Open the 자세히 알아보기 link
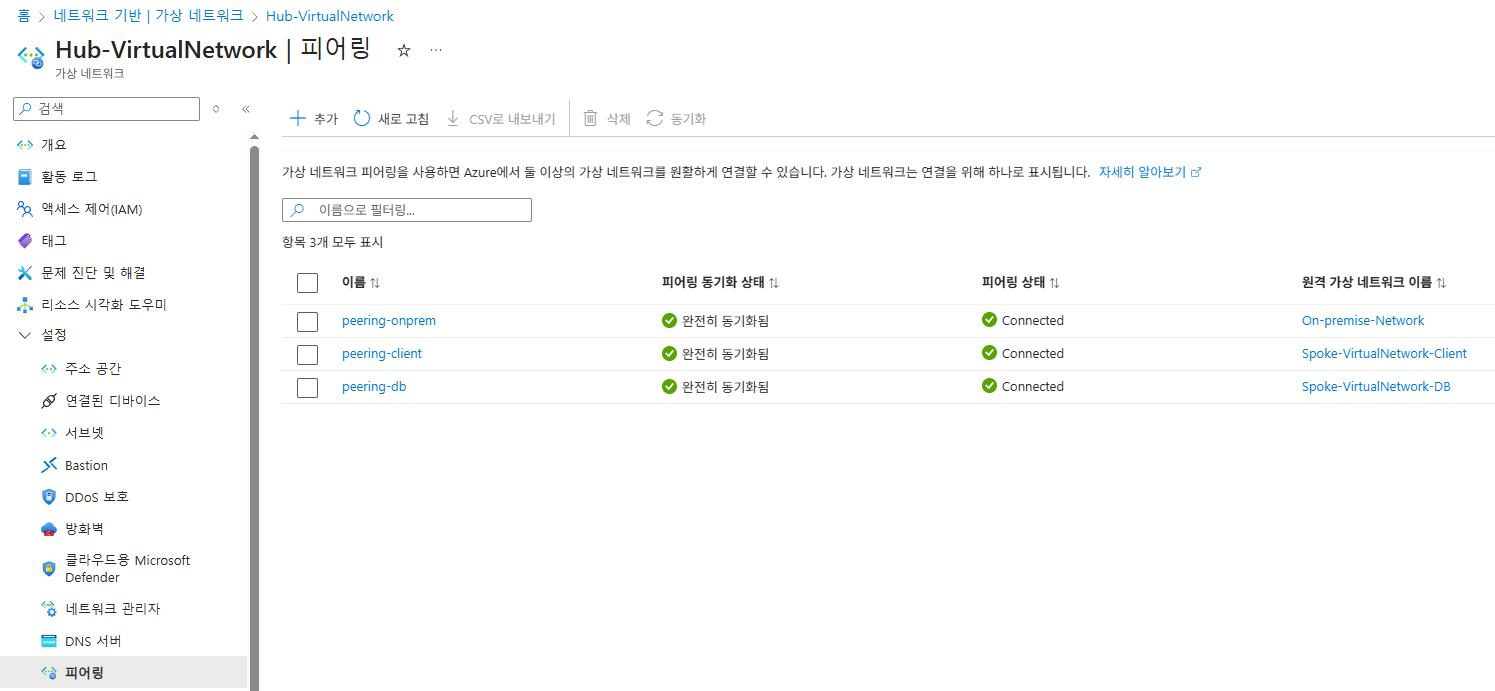 (1150, 172)
